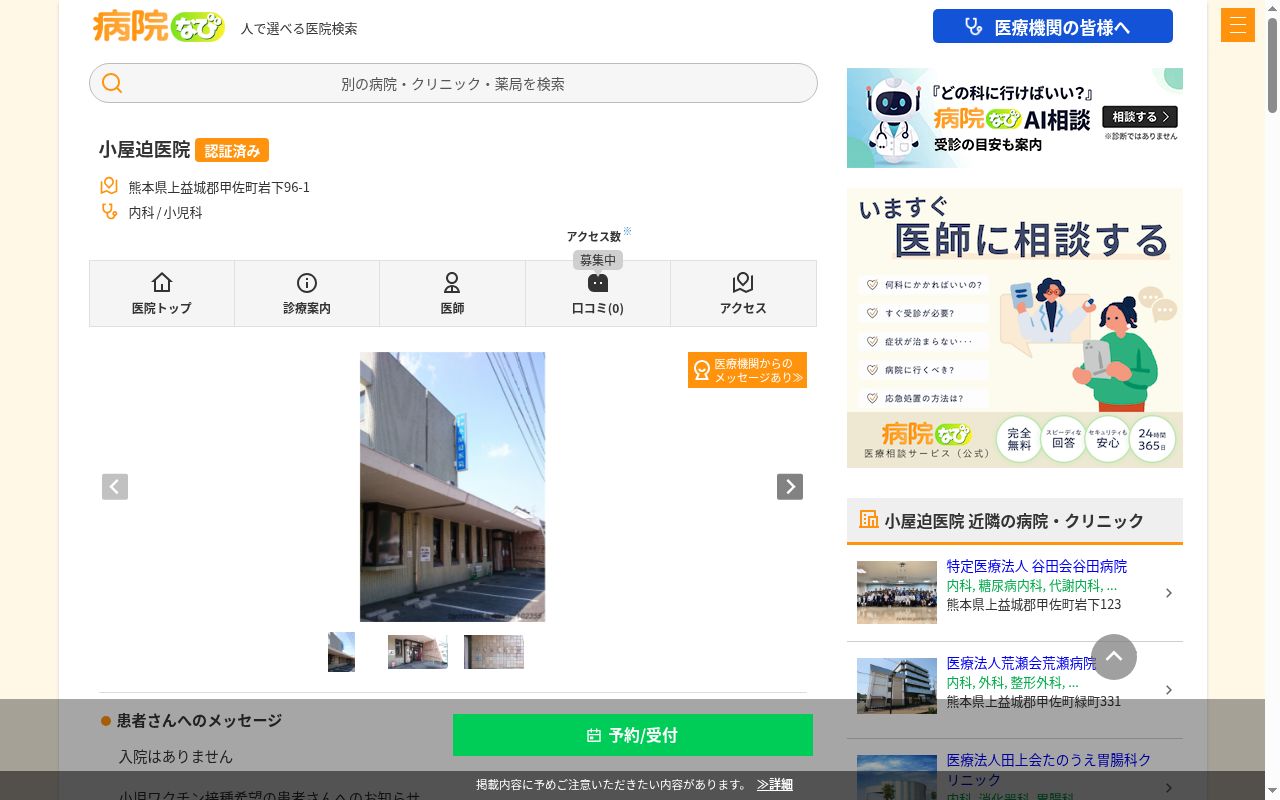Open the 医院トップ tab
1280x800 pixels.
click(x=162, y=293)
